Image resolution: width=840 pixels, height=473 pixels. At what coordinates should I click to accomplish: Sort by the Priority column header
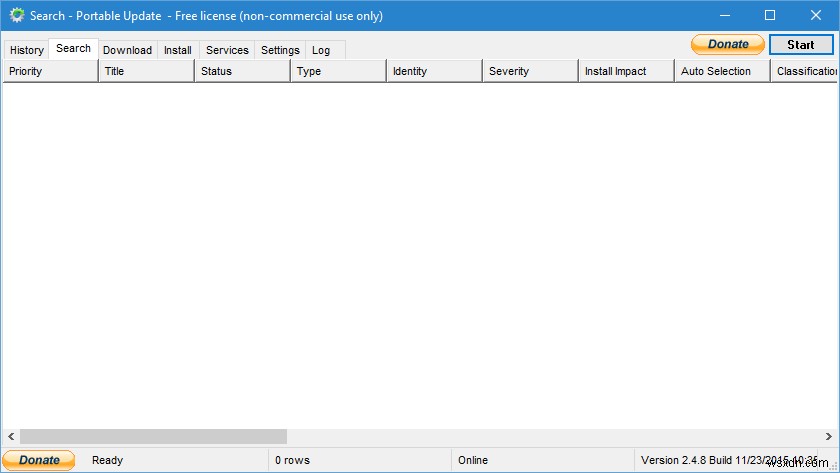(50, 71)
